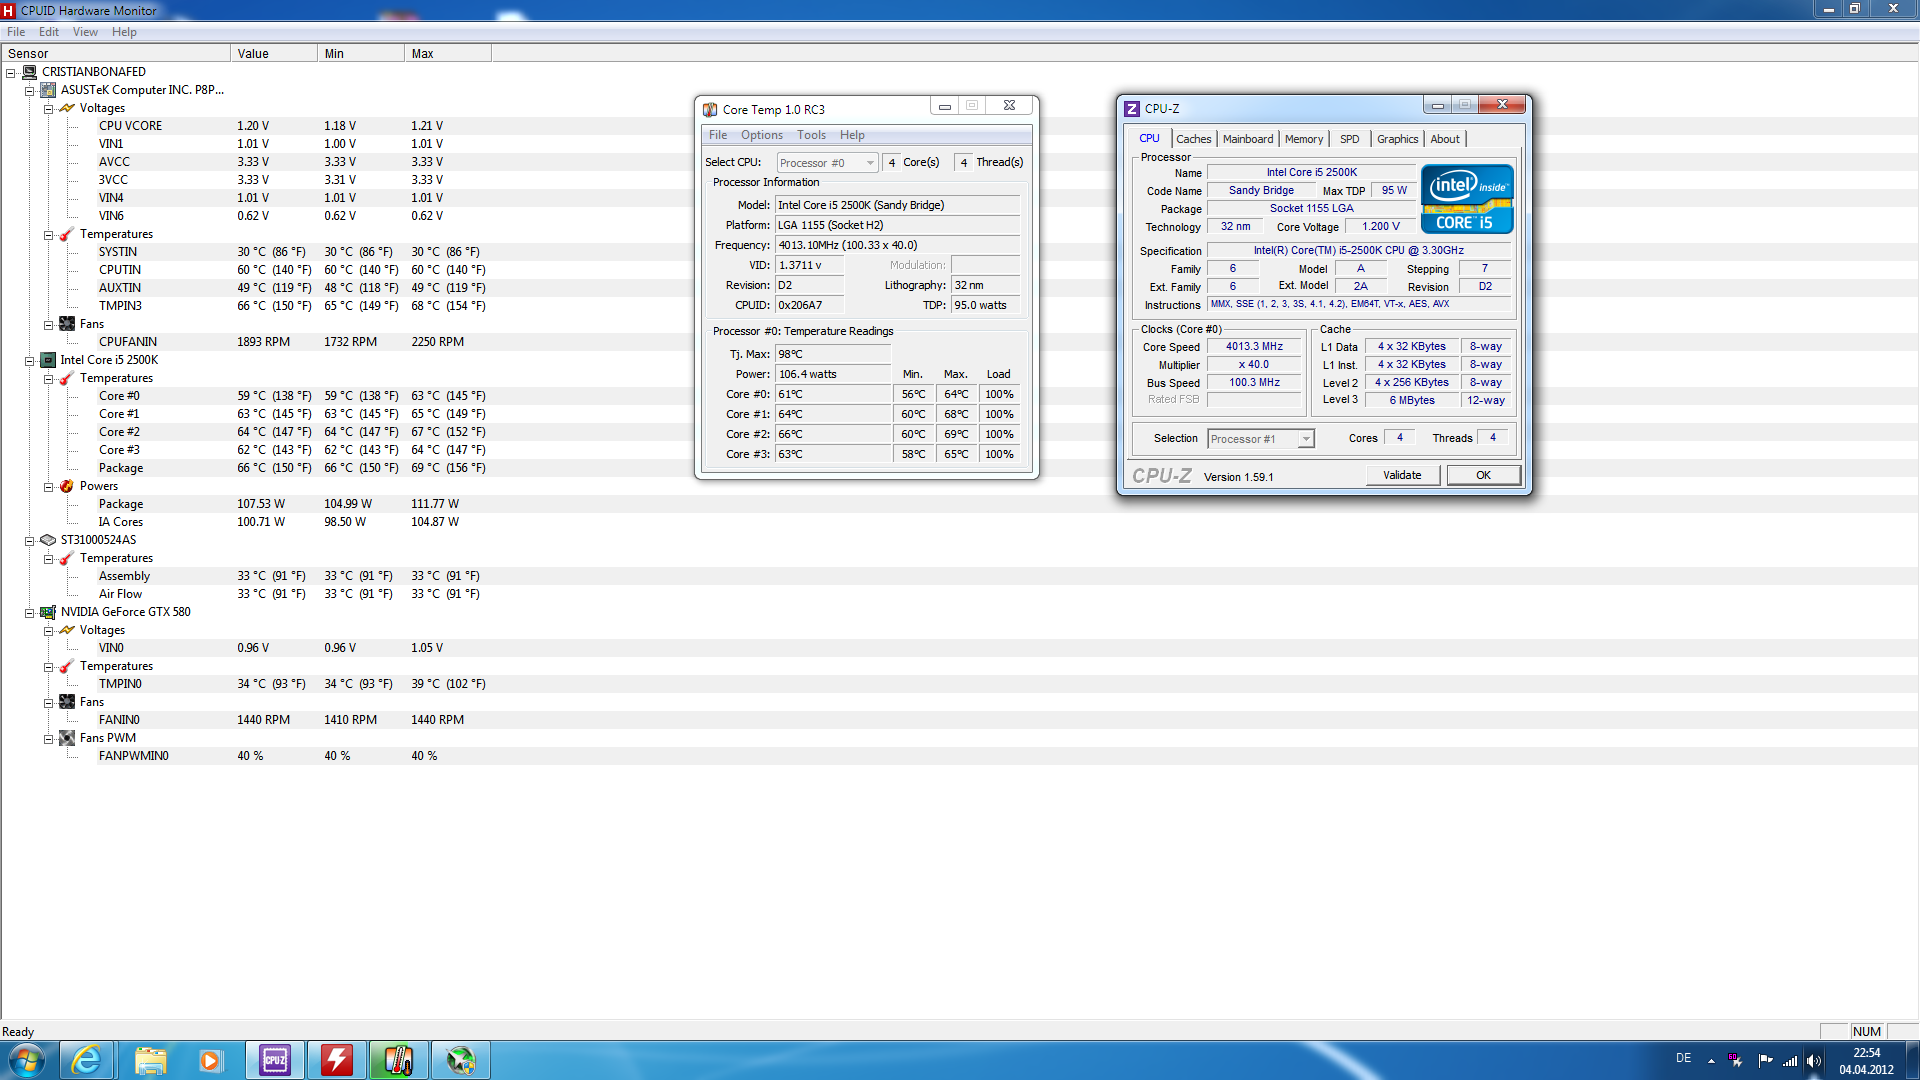Click the Windows Start orb
Viewport: 1920px width, 1080px height.
27,1060
